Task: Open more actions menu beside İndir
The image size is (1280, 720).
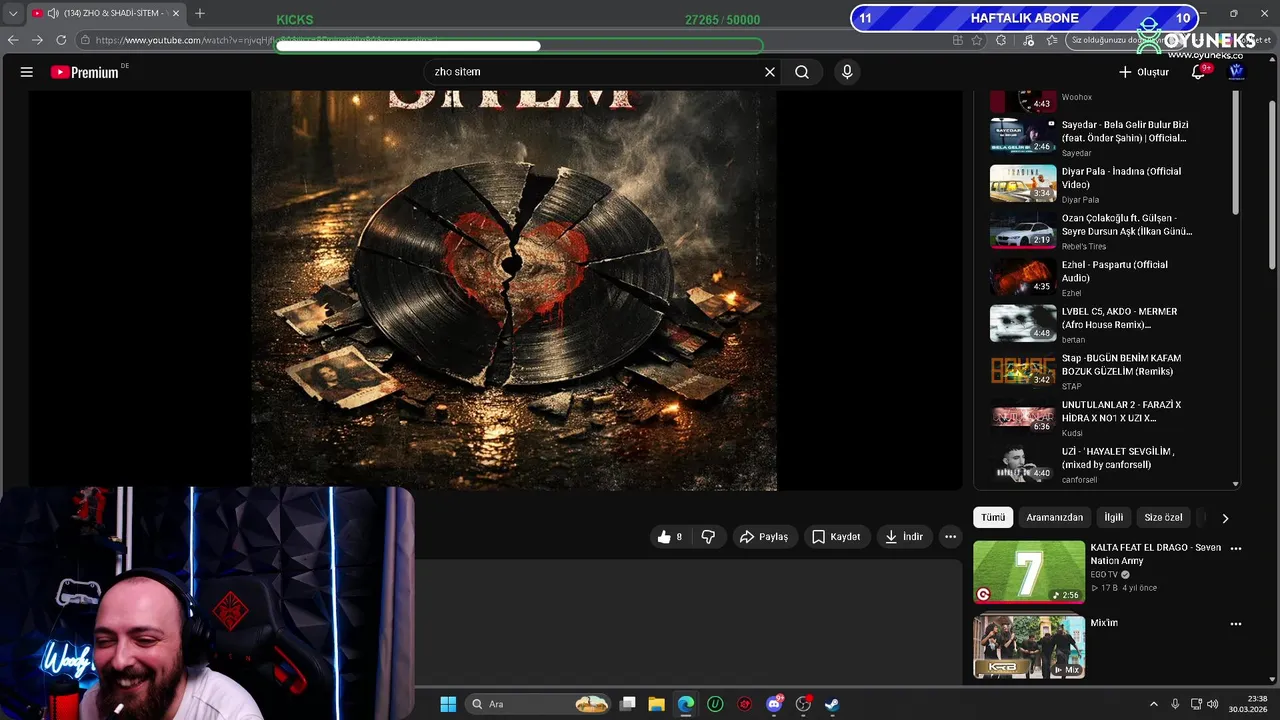Action: [x=950, y=537]
